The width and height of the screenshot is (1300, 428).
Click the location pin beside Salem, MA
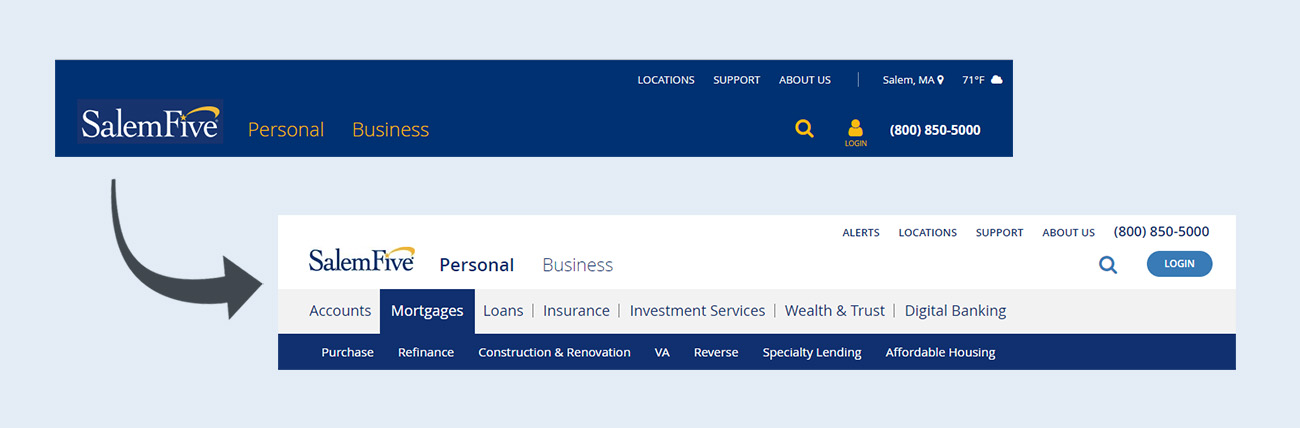[940, 80]
